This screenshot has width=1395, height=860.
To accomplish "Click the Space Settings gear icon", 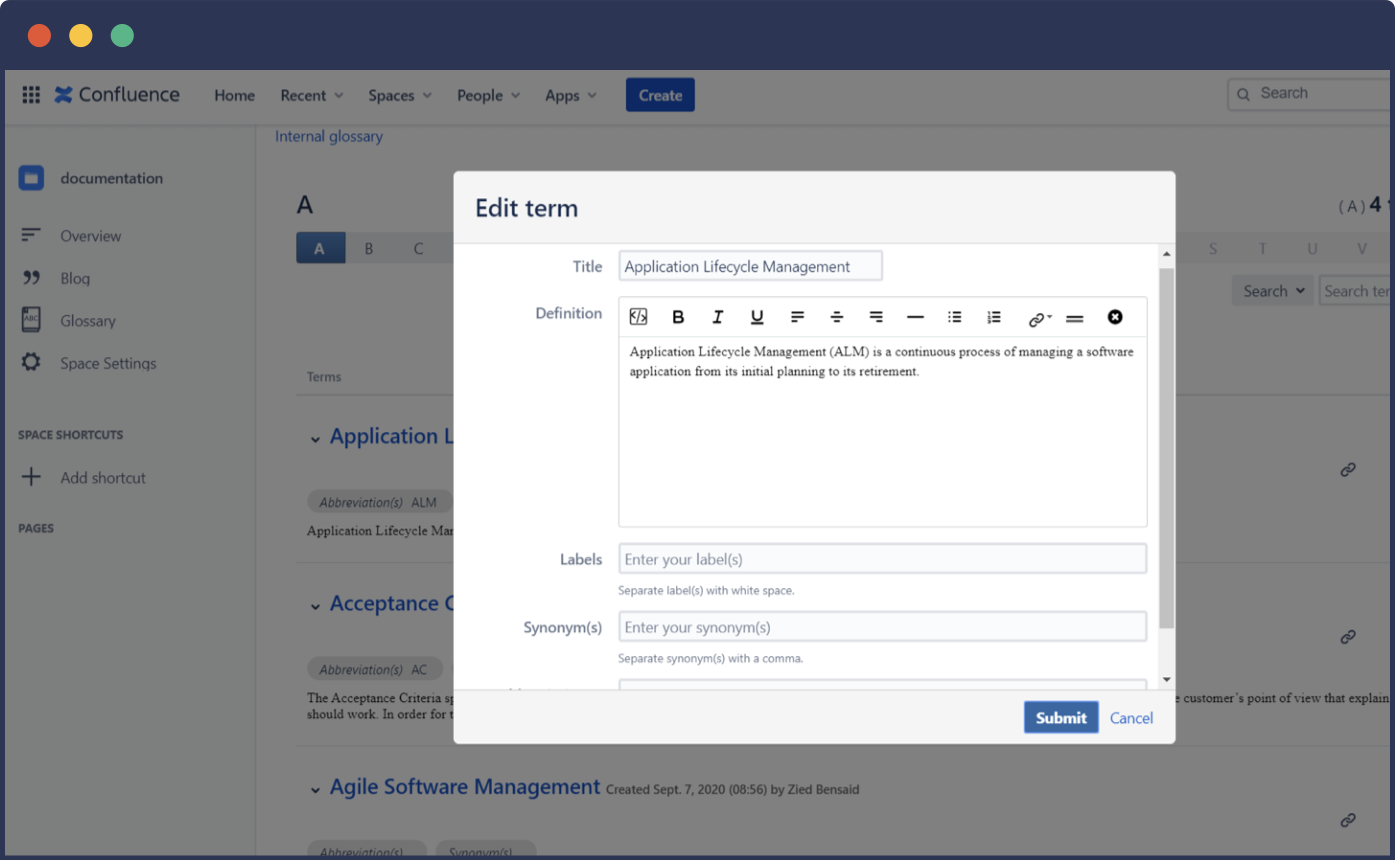I will coord(31,362).
